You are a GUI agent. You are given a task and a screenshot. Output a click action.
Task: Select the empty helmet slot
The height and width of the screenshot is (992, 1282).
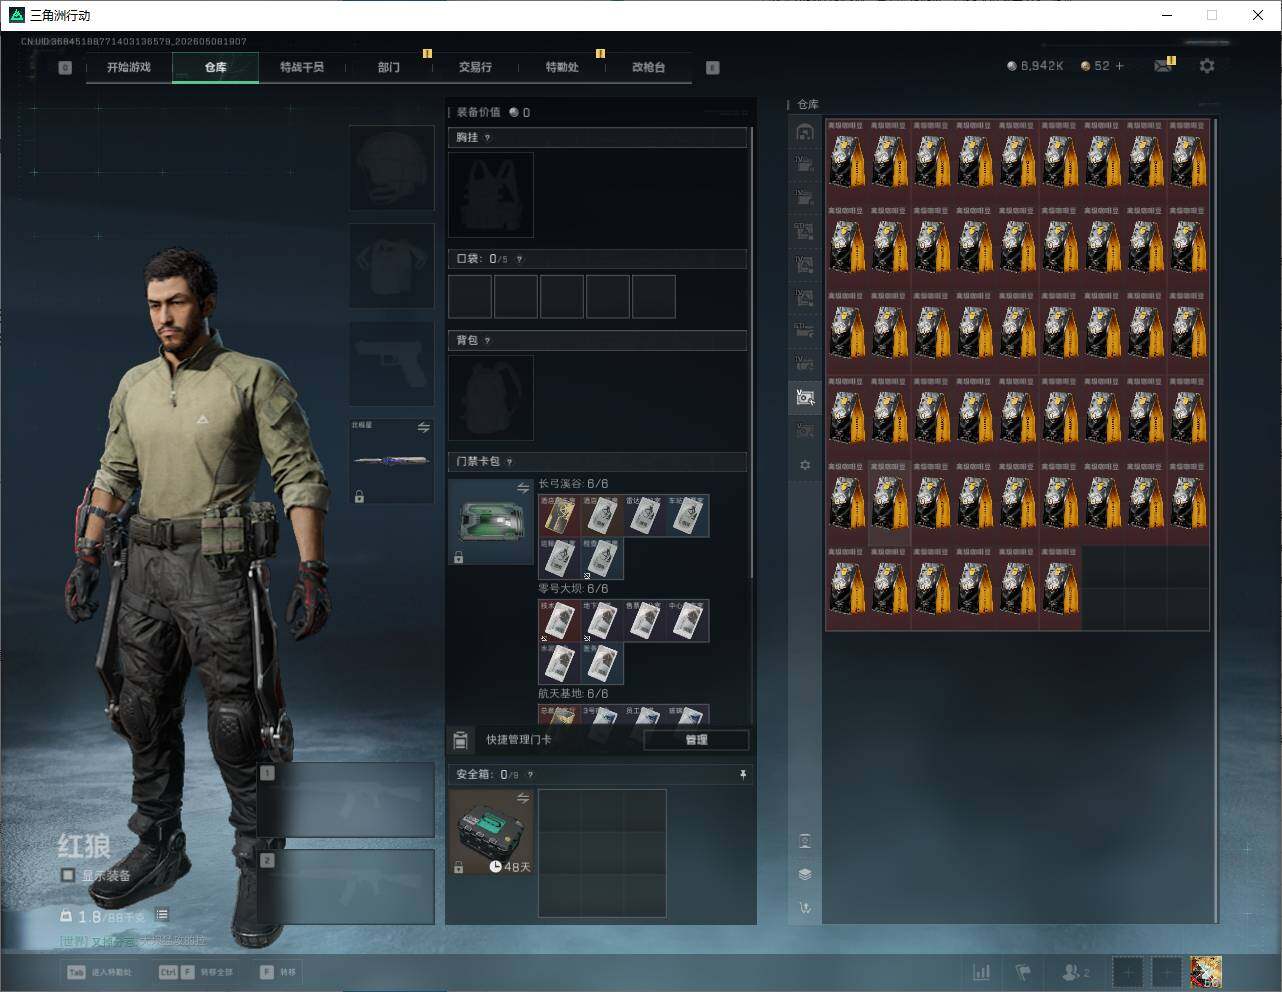391,167
